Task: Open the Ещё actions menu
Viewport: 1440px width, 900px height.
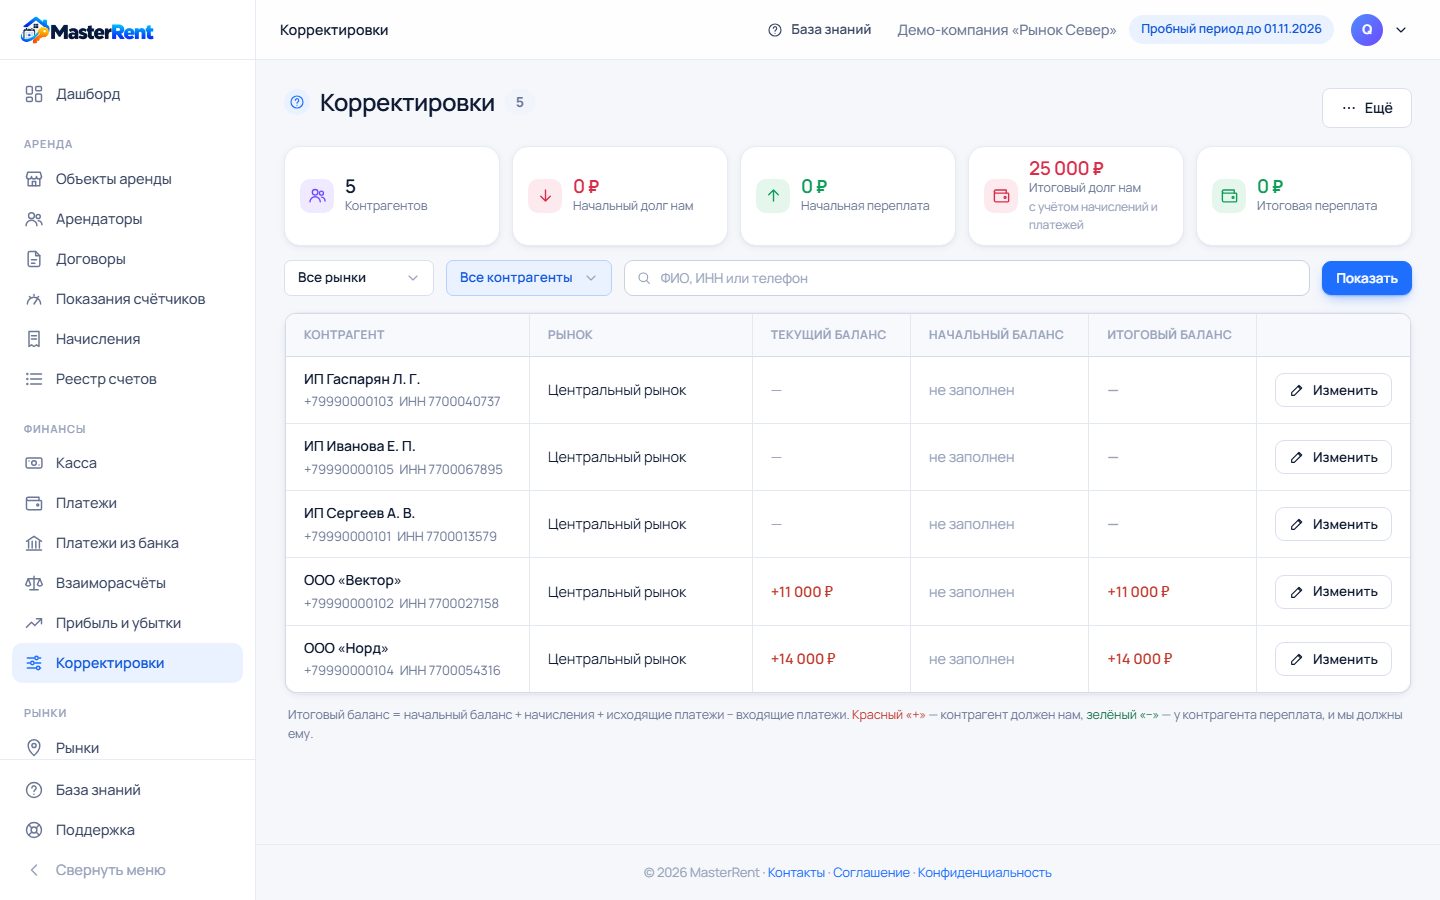Action: click(x=1366, y=108)
